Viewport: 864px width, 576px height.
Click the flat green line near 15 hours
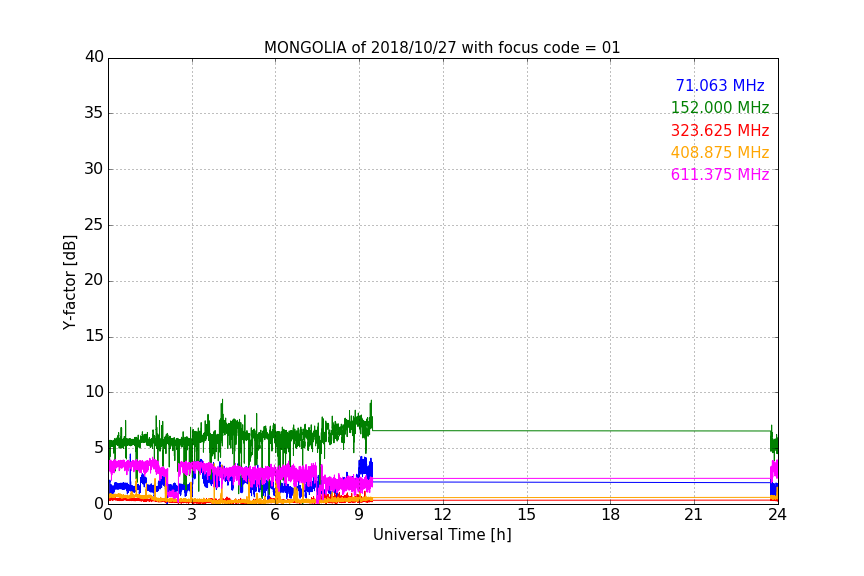click(527, 431)
